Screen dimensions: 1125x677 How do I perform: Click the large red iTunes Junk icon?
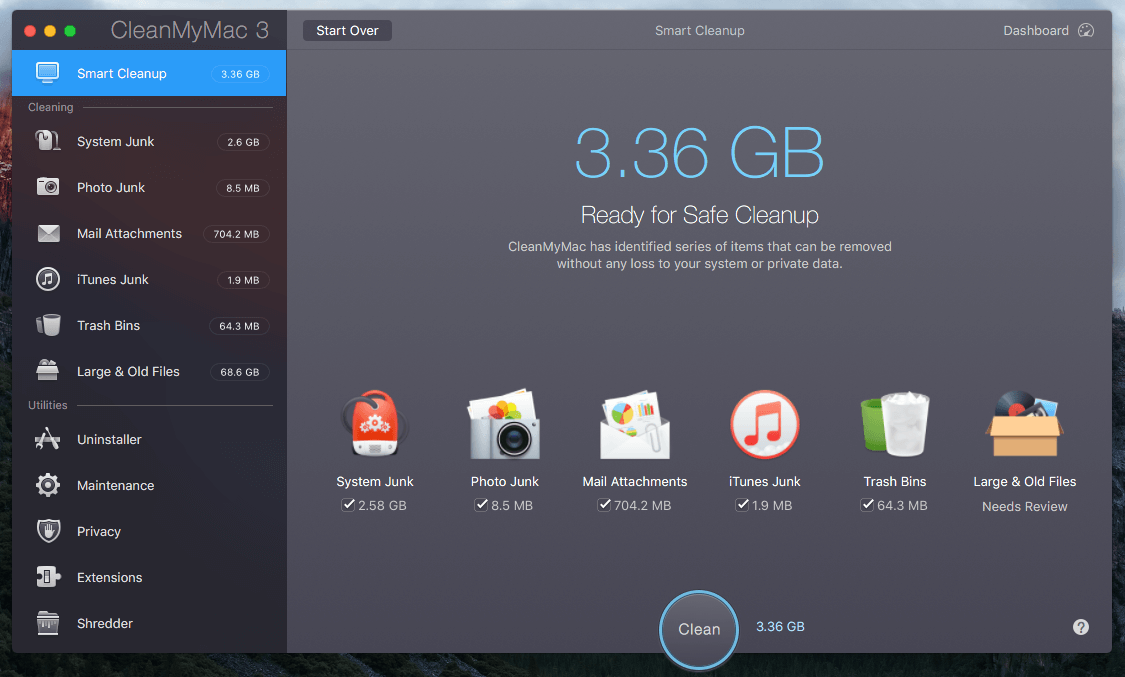pyautogui.click(x=765, y=424)
